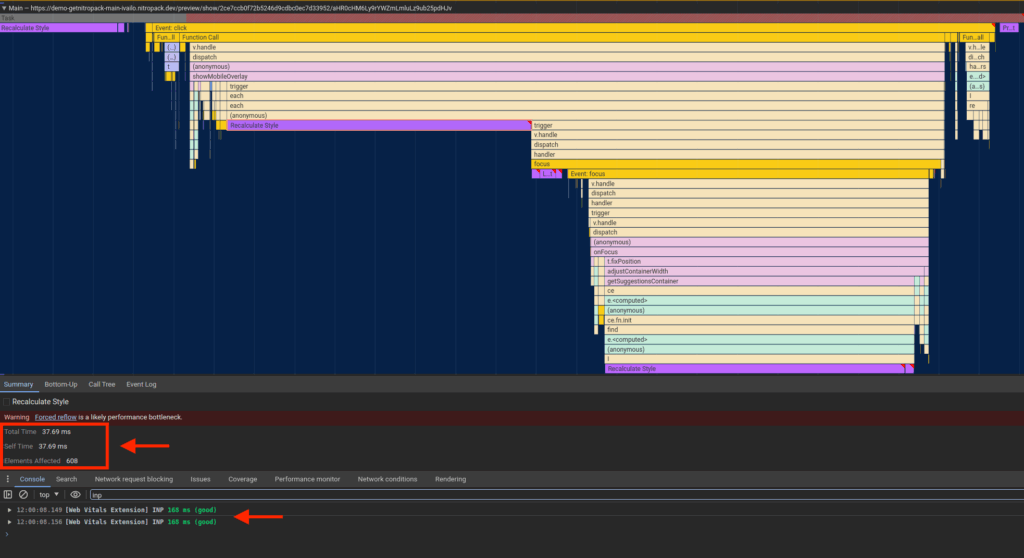1024x558 pixels.
Task: Open the top JavaScript context dropdown
Action: tap(49, 494)
